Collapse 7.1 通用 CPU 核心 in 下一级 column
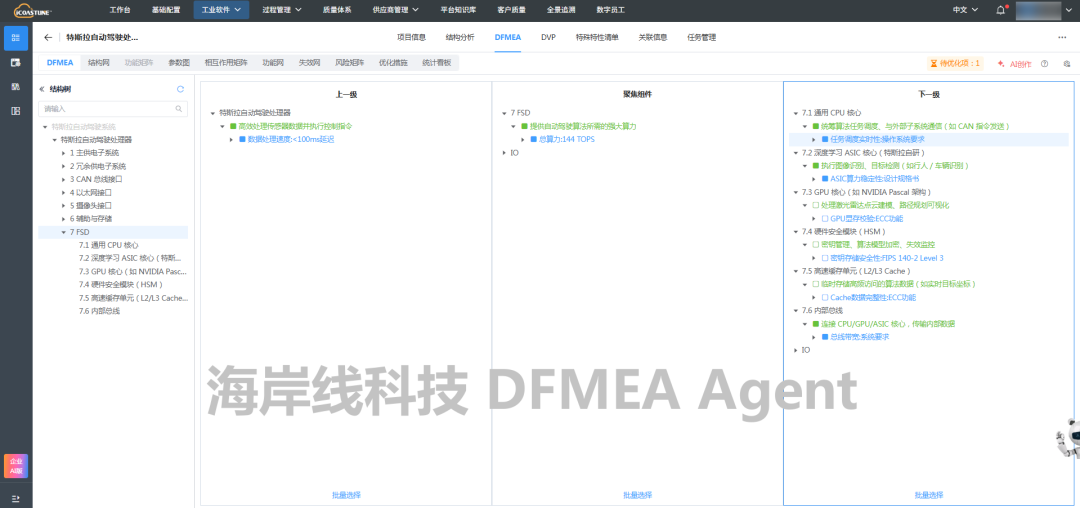This screenshot has height=508, width=1080. [796, 113]
